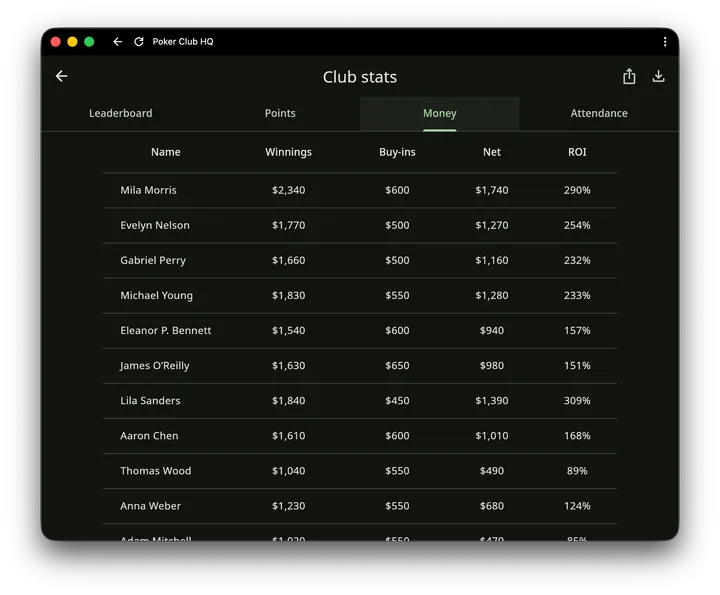Minimize the window with the yellow button
720x595 pixels.
pos(72,42)
